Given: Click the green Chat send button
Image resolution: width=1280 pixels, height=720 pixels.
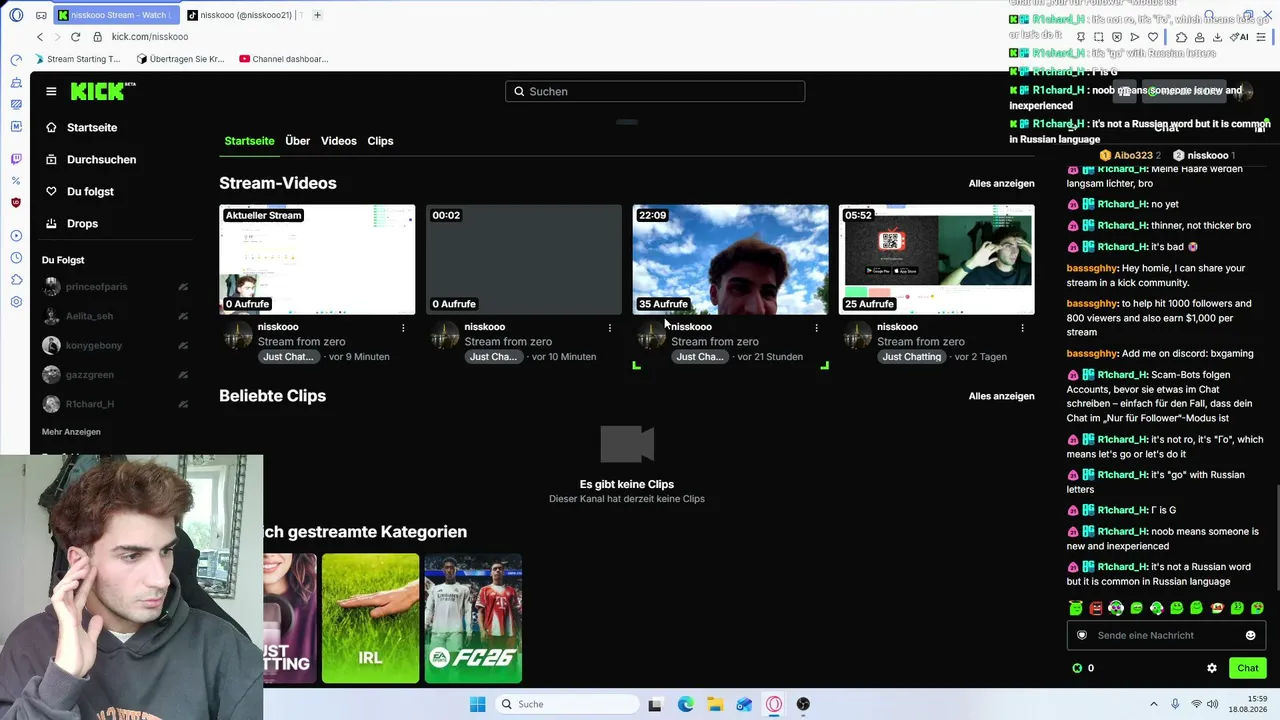Looking at the screenshot, I should (x=1248, y=668).
